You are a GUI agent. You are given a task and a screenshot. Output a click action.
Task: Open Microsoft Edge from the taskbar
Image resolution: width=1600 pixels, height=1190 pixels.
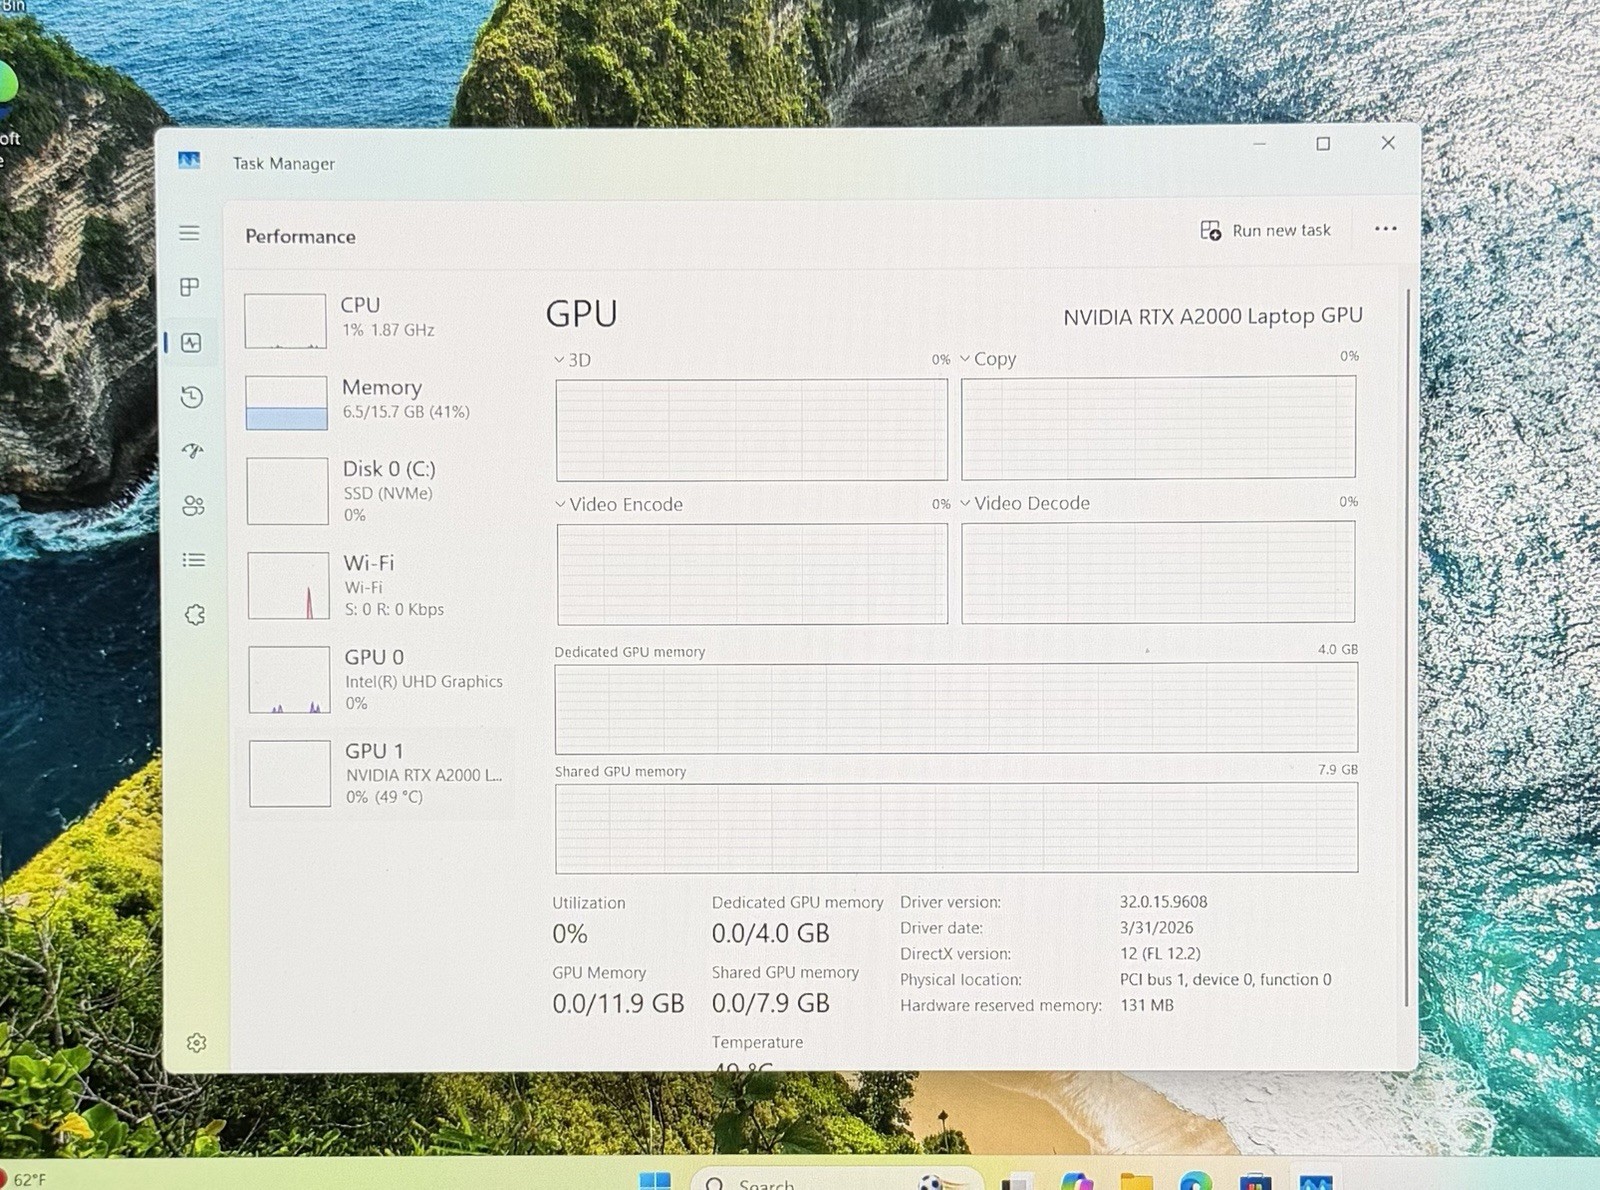tap(1196, 1182)
